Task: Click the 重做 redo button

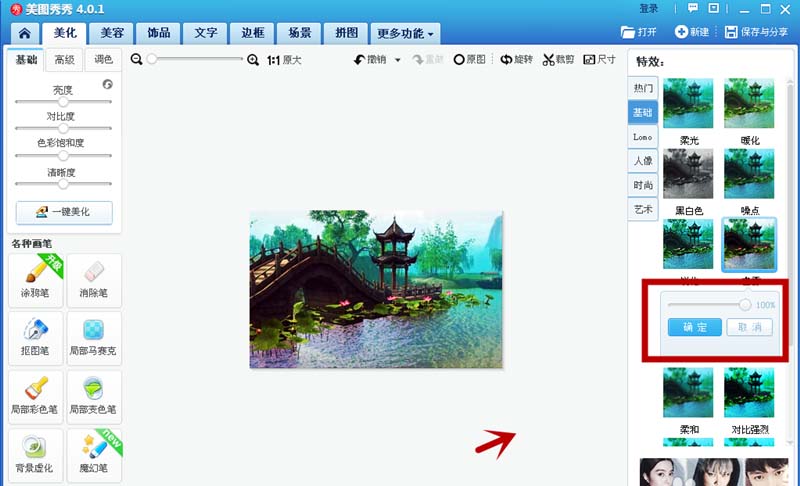Action: [428, 60]
